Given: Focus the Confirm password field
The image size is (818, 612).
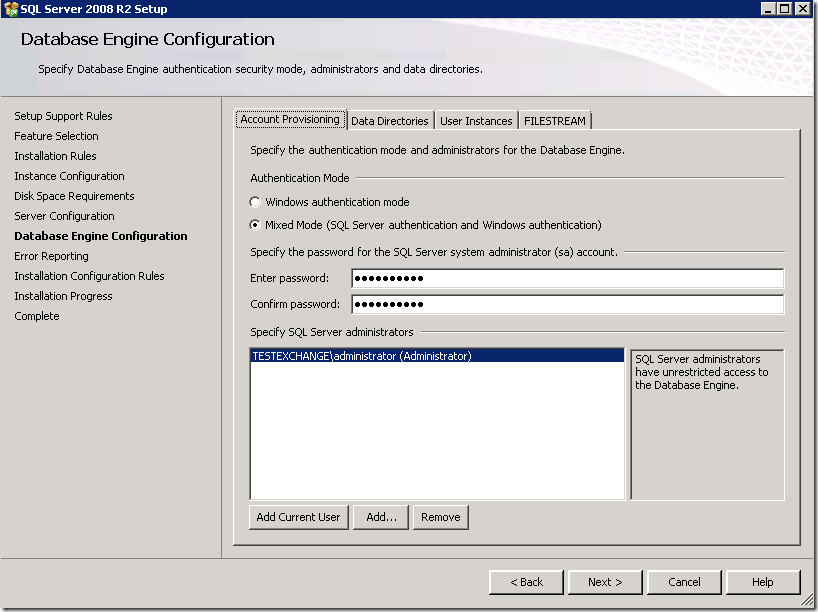Looking at the screenshot, I should [568, 304].
